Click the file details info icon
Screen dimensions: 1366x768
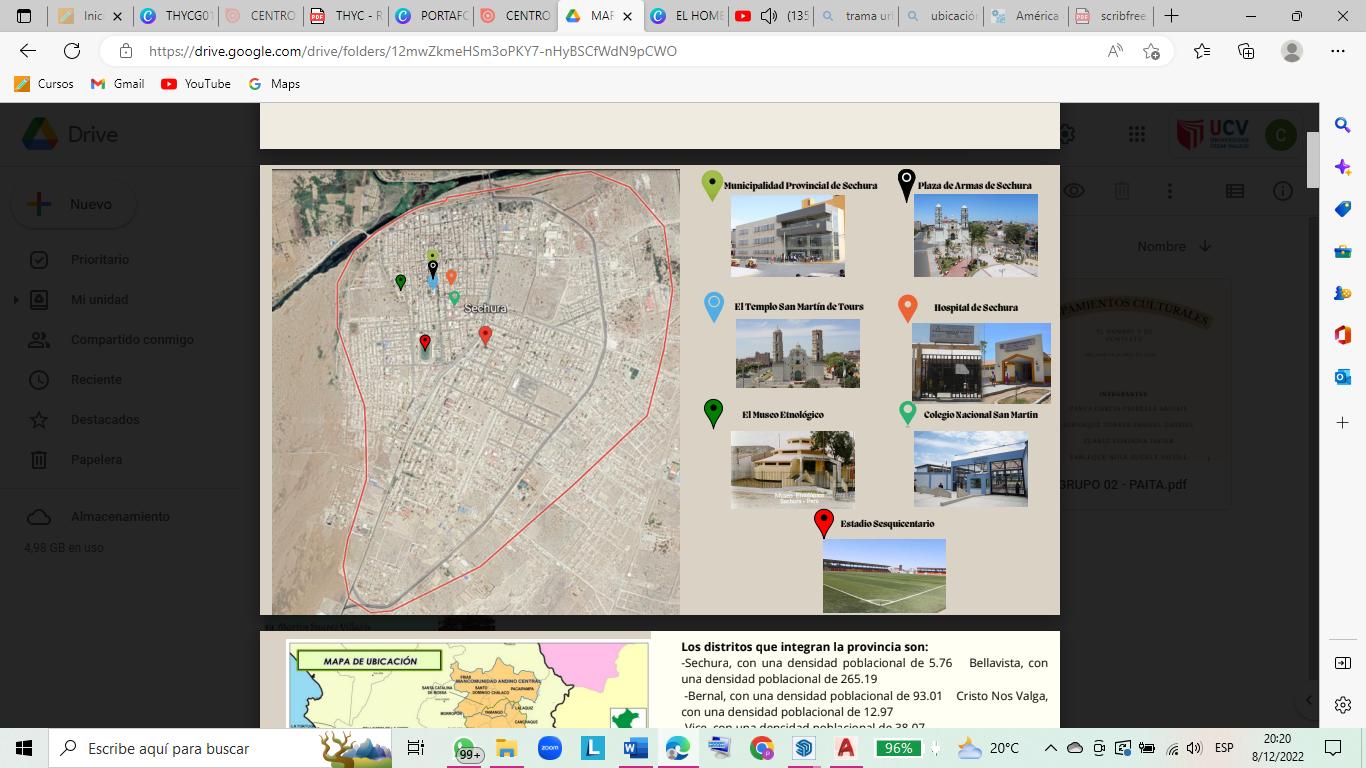coord(1282,191)
